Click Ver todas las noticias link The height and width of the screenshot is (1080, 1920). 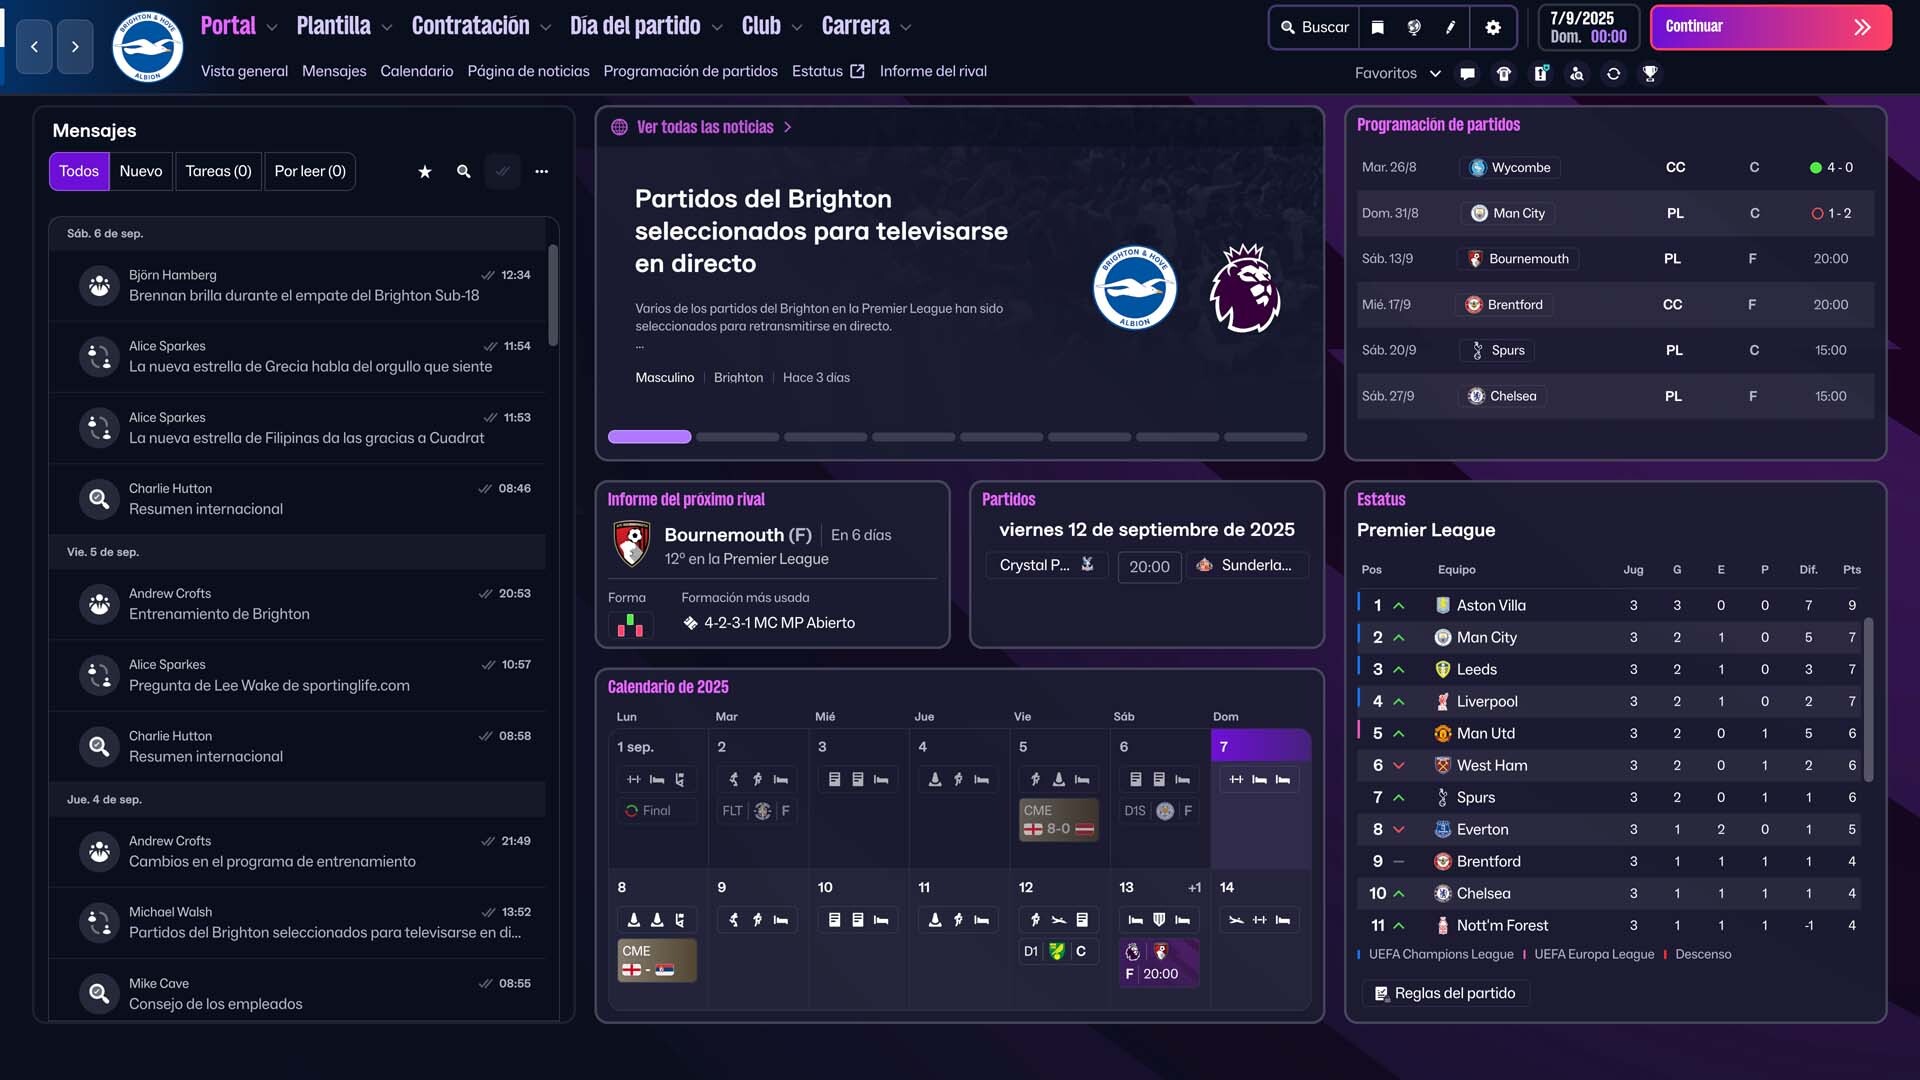705,127
